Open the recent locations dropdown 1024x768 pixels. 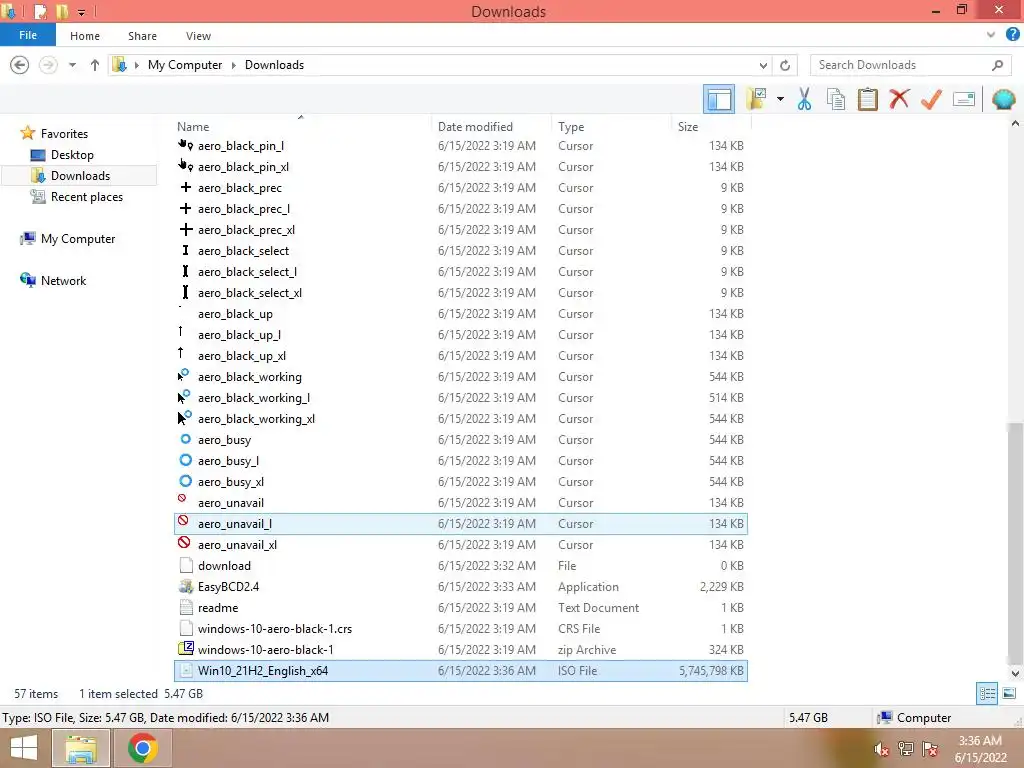coord(72,65)
